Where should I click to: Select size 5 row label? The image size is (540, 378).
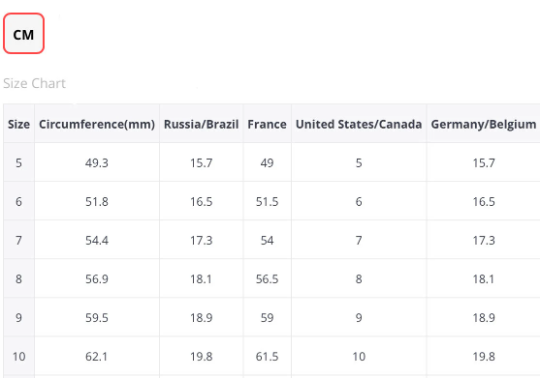(19, 162)
